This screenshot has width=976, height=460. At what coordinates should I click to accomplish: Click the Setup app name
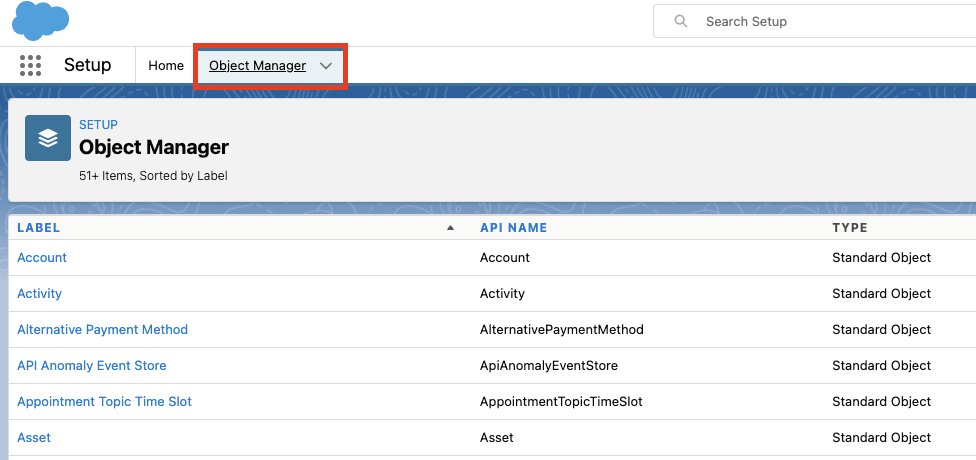coord(88,65)
